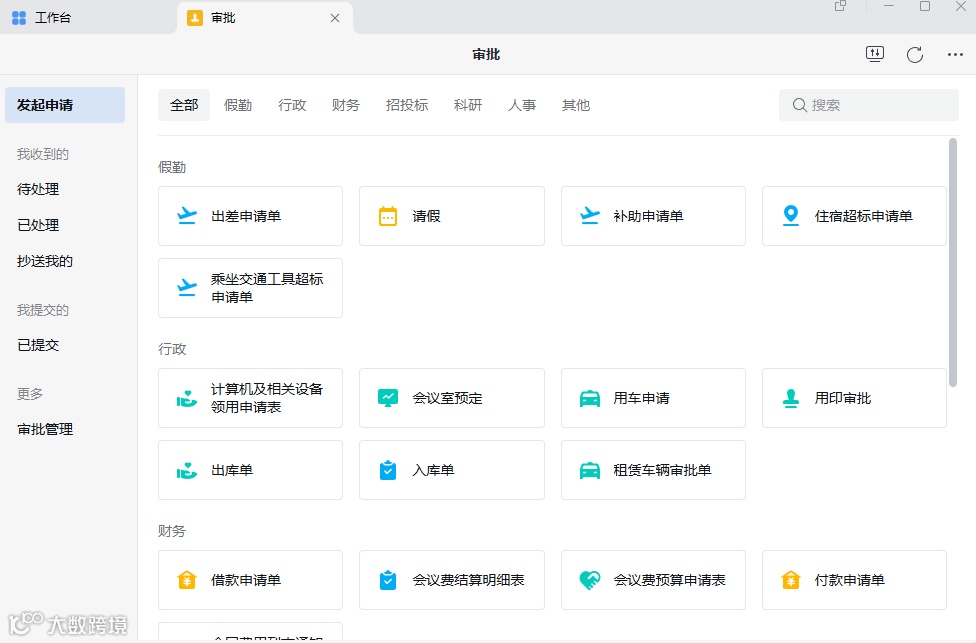Image resolution: width=976 pixels, height=643 pixels.
Task: Click the 补助申请单 airplane icon
Action: (589, 216)
